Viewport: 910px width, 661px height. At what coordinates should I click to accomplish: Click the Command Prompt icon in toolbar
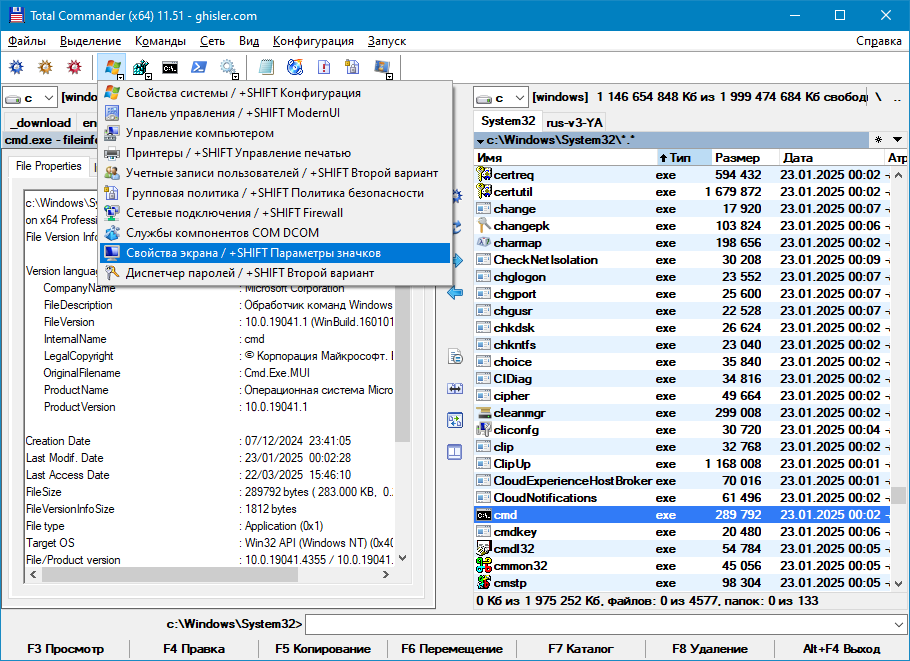point(171,68)
